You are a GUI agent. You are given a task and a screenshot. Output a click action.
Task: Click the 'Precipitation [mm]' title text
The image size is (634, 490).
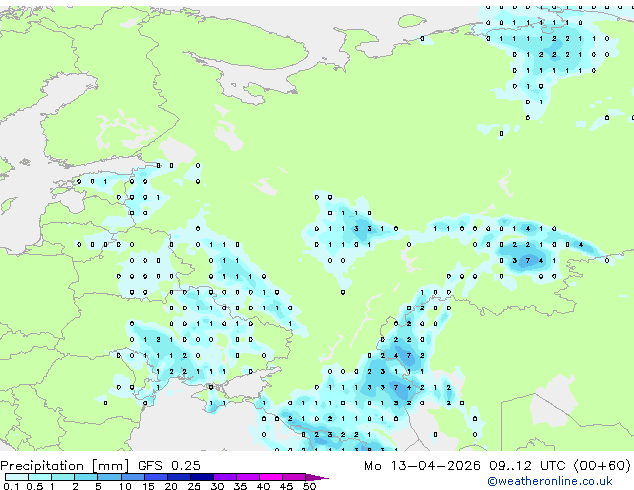click(65, 466)
